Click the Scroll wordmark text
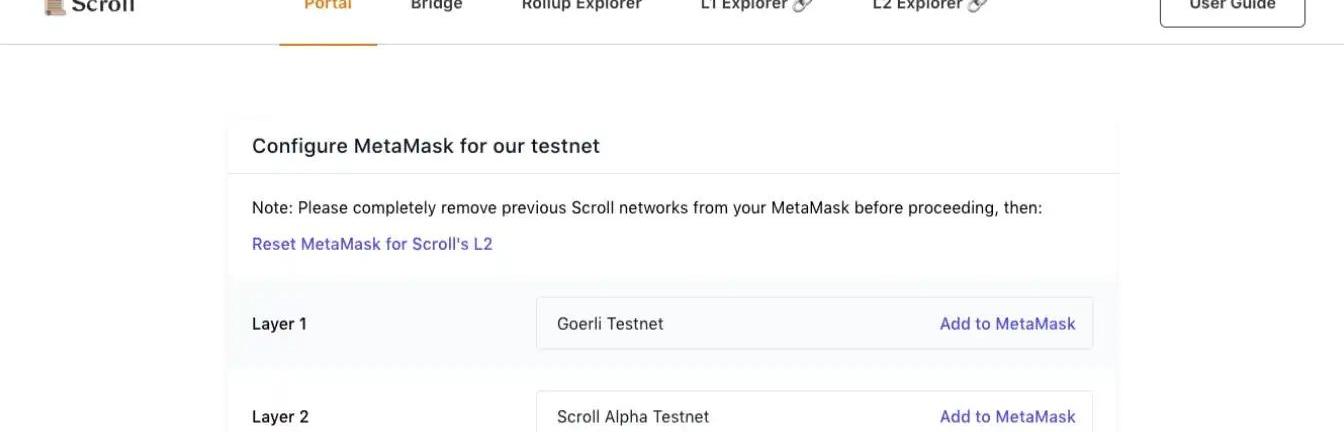The width and height of the screenshot is (1344, 432). (x=102, y=6)
